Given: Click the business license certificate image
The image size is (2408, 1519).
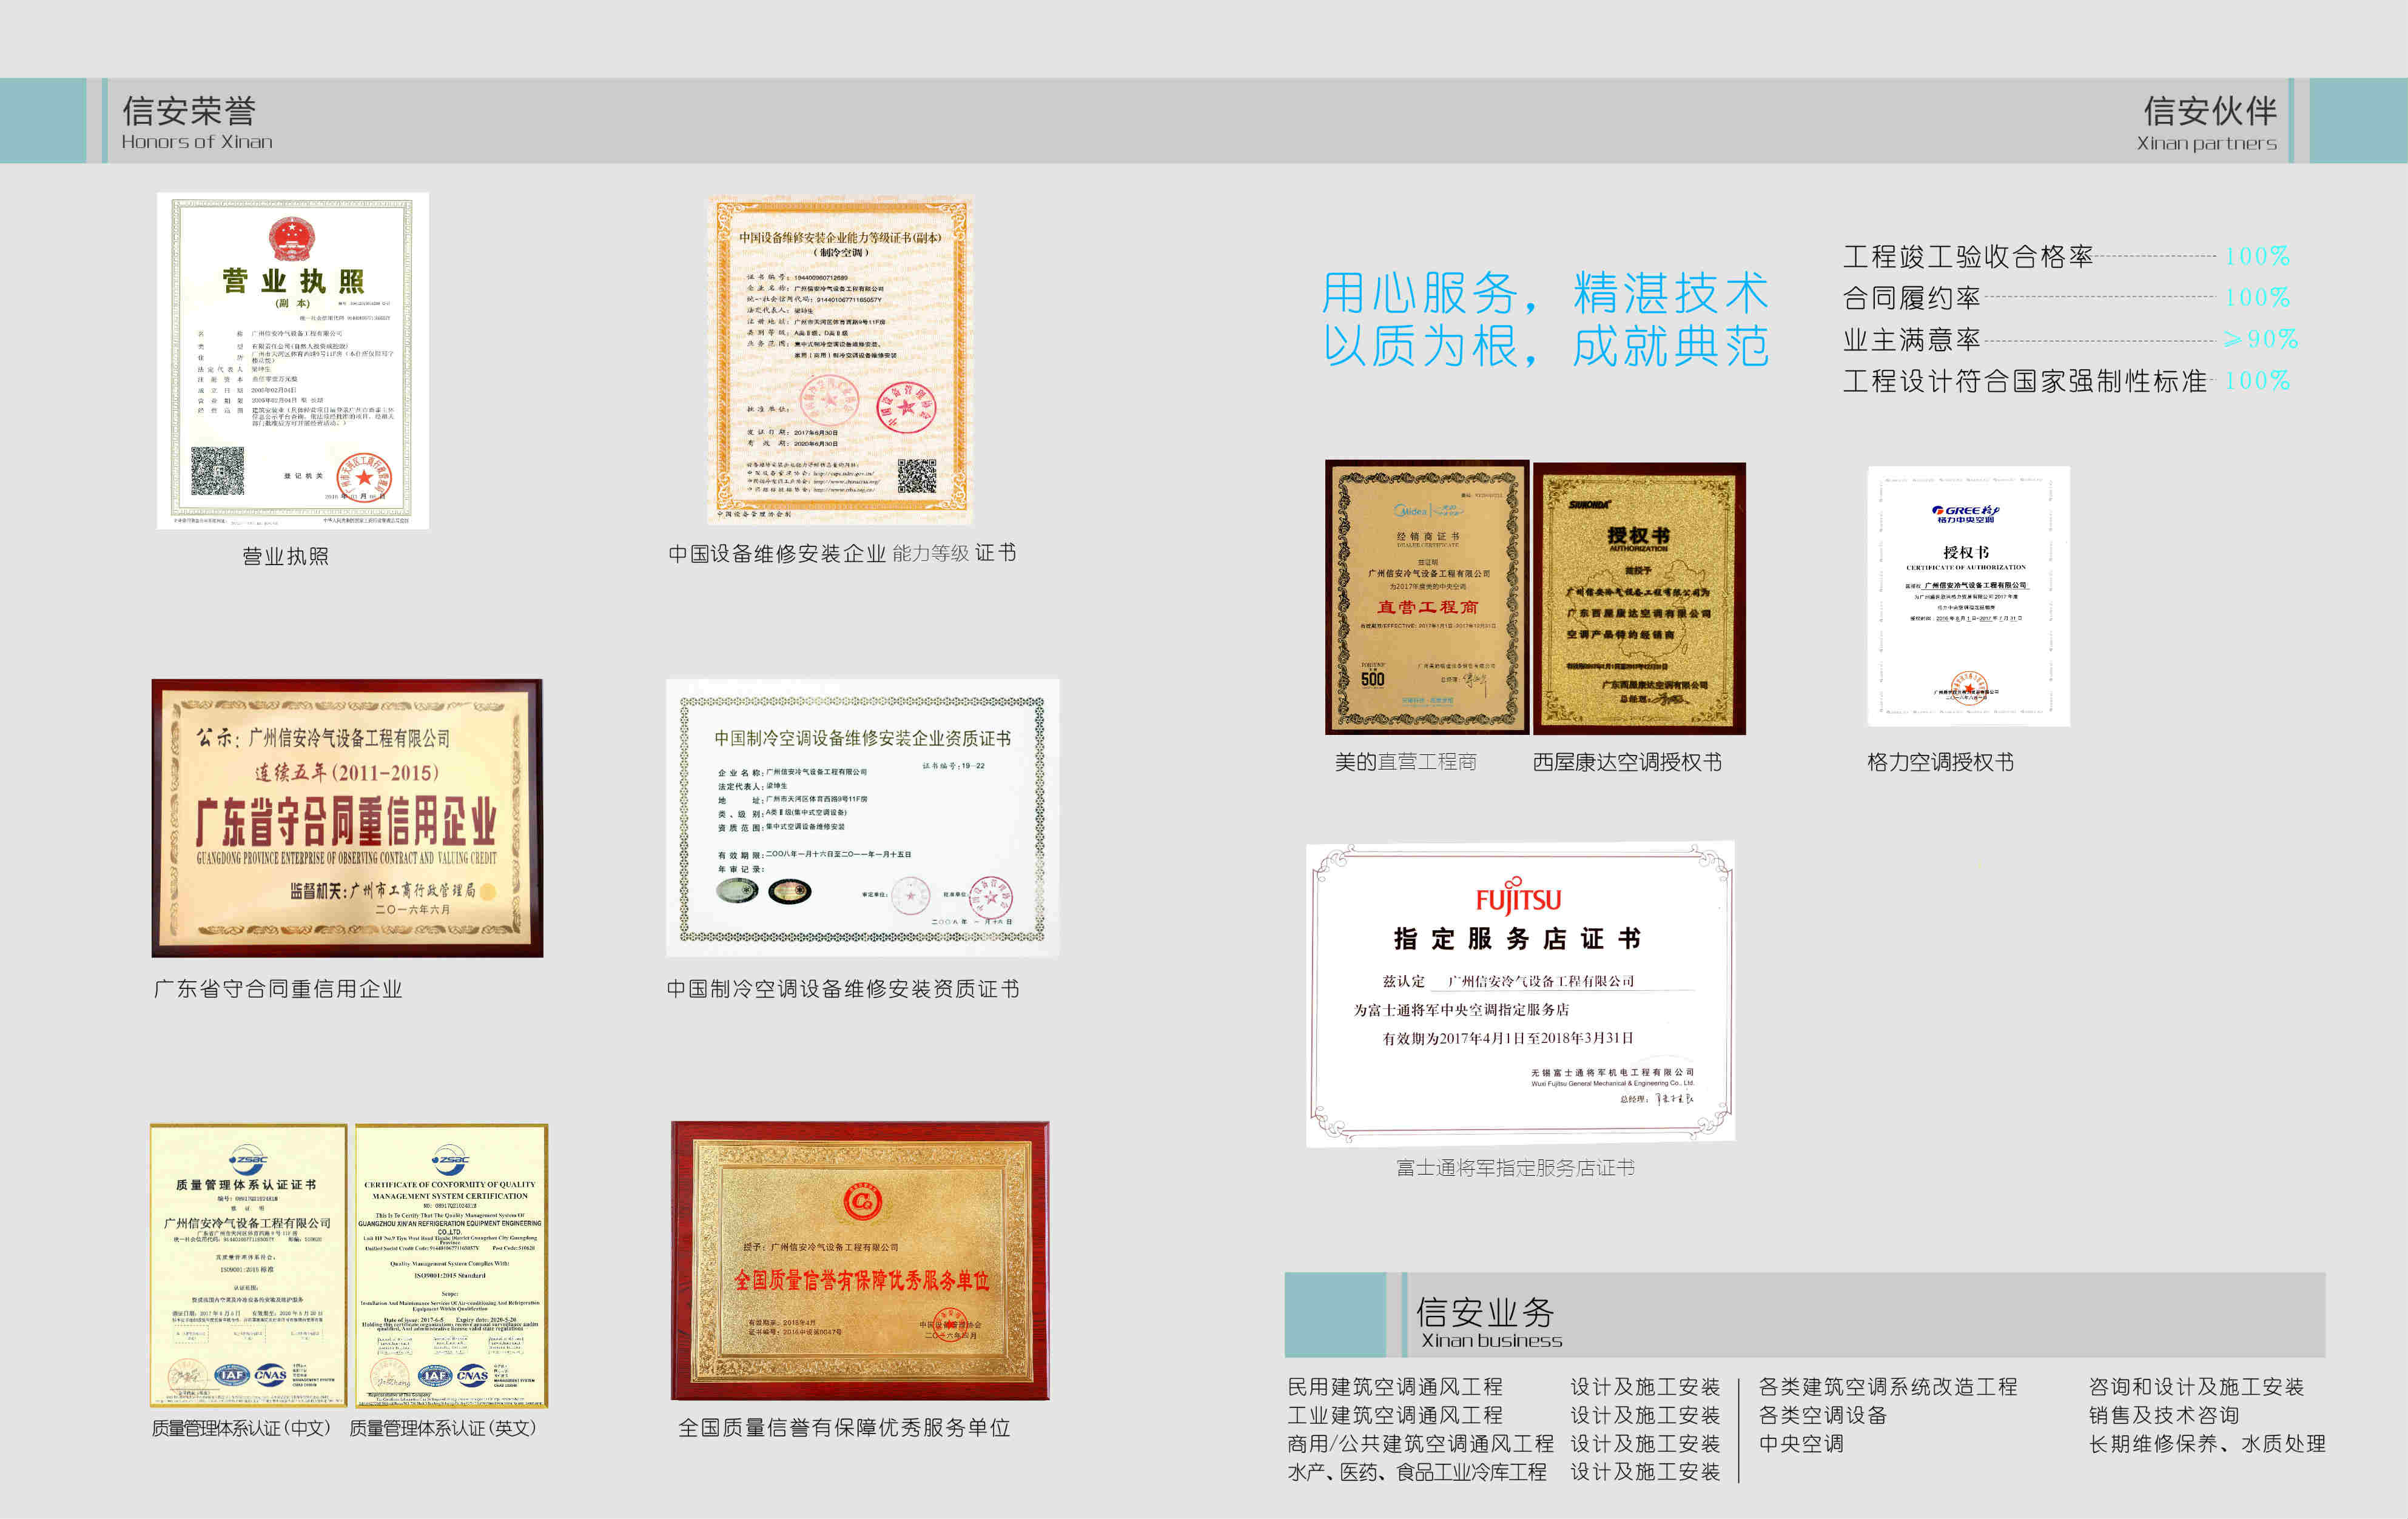Looking at the screenshot, I should click(292, 360).
